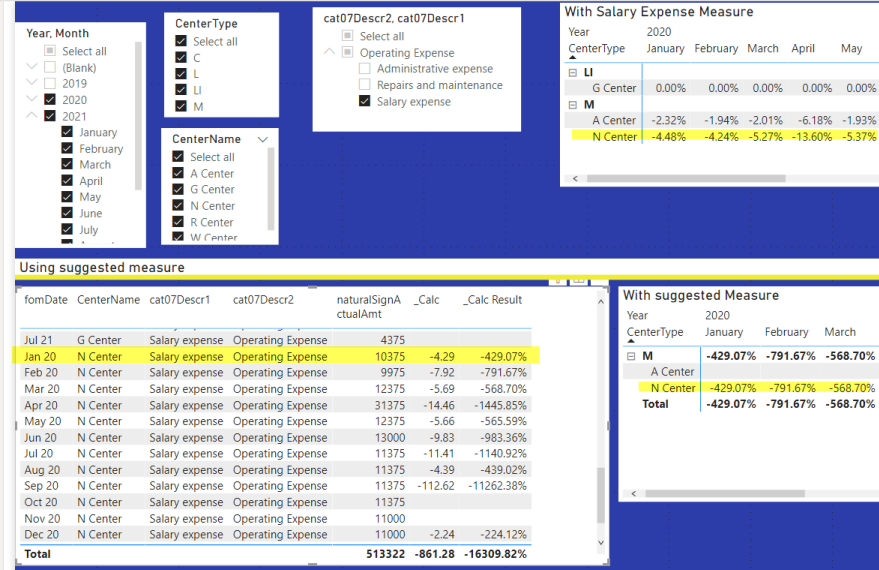Screen dimensions: 879x570
Task: Select the '-429.07%' cell in the Jan 20 row
Action: coord(503,356)
